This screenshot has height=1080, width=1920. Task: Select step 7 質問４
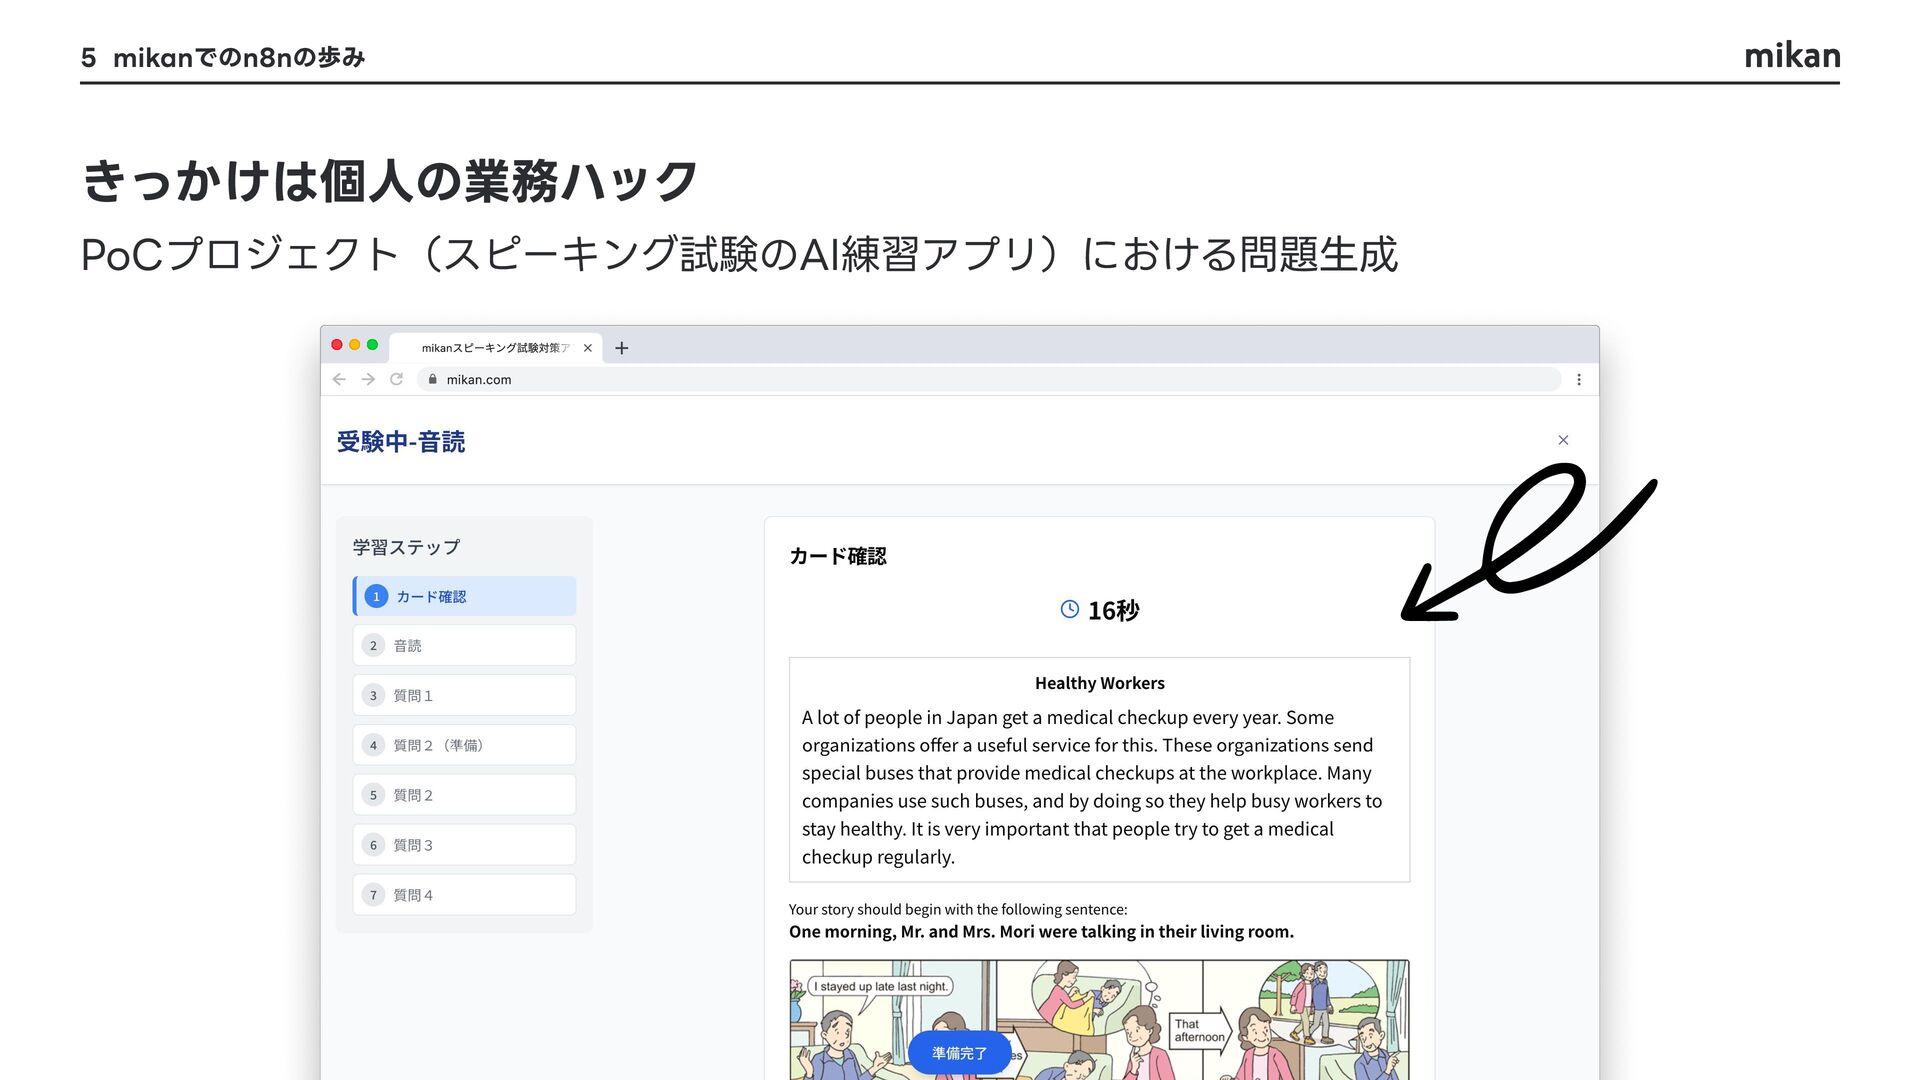tap(465, 896)
